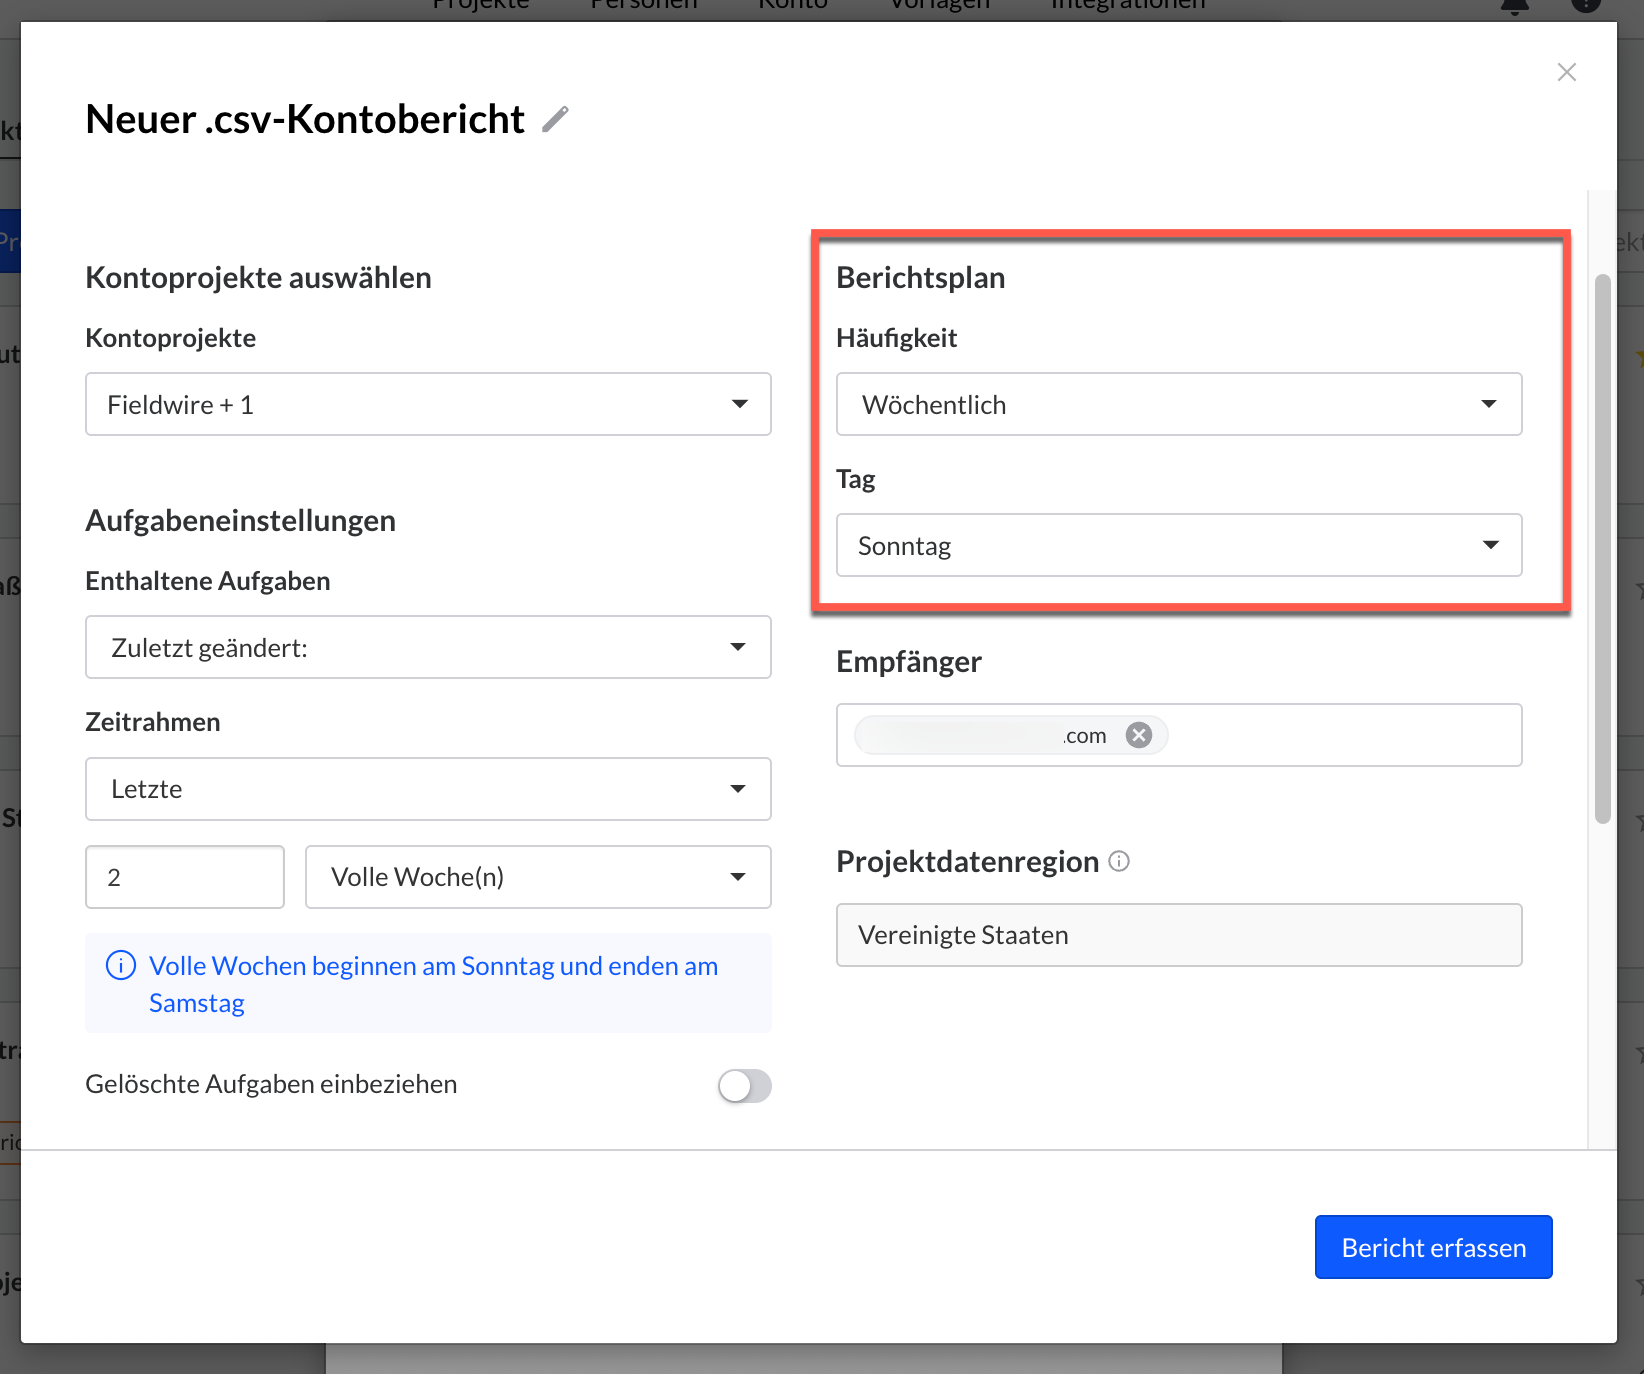Click the Vereinigte Staaten region field
This screenshot has height=1374, width=1644.
1178,935
